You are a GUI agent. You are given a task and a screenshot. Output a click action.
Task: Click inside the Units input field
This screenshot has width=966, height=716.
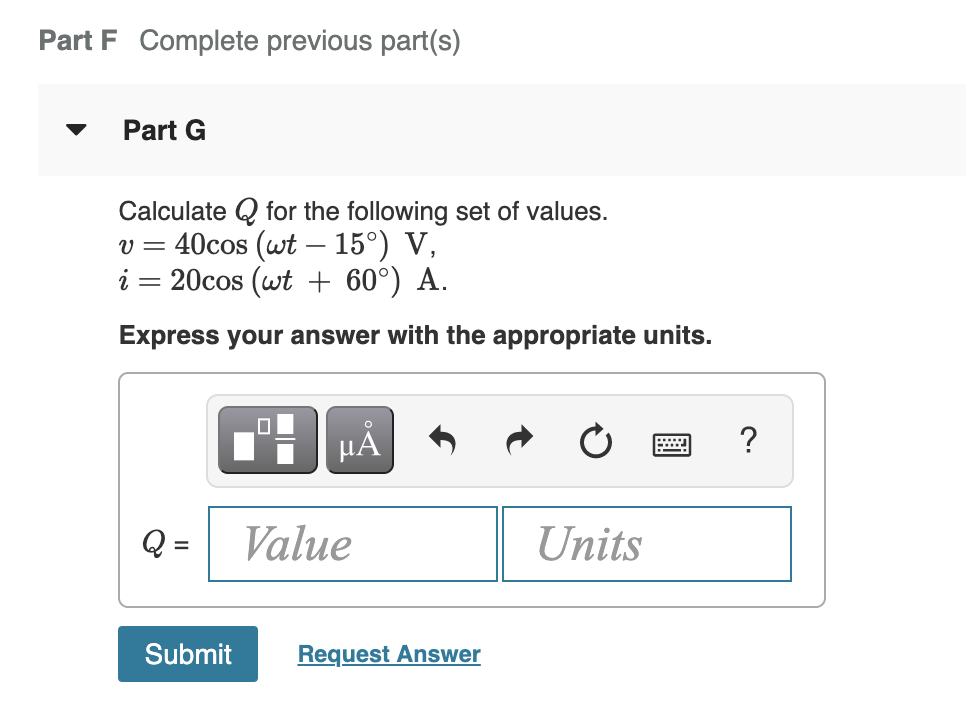point(646,543)
